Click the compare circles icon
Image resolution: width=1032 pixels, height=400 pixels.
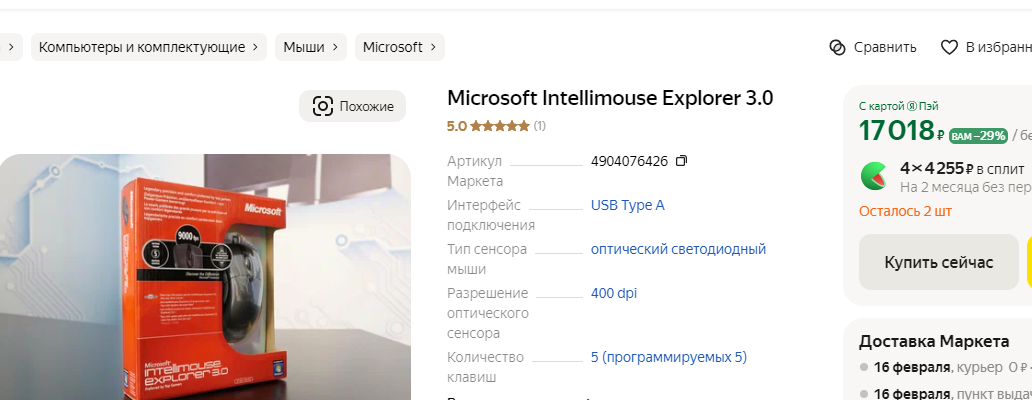[837, 47]
